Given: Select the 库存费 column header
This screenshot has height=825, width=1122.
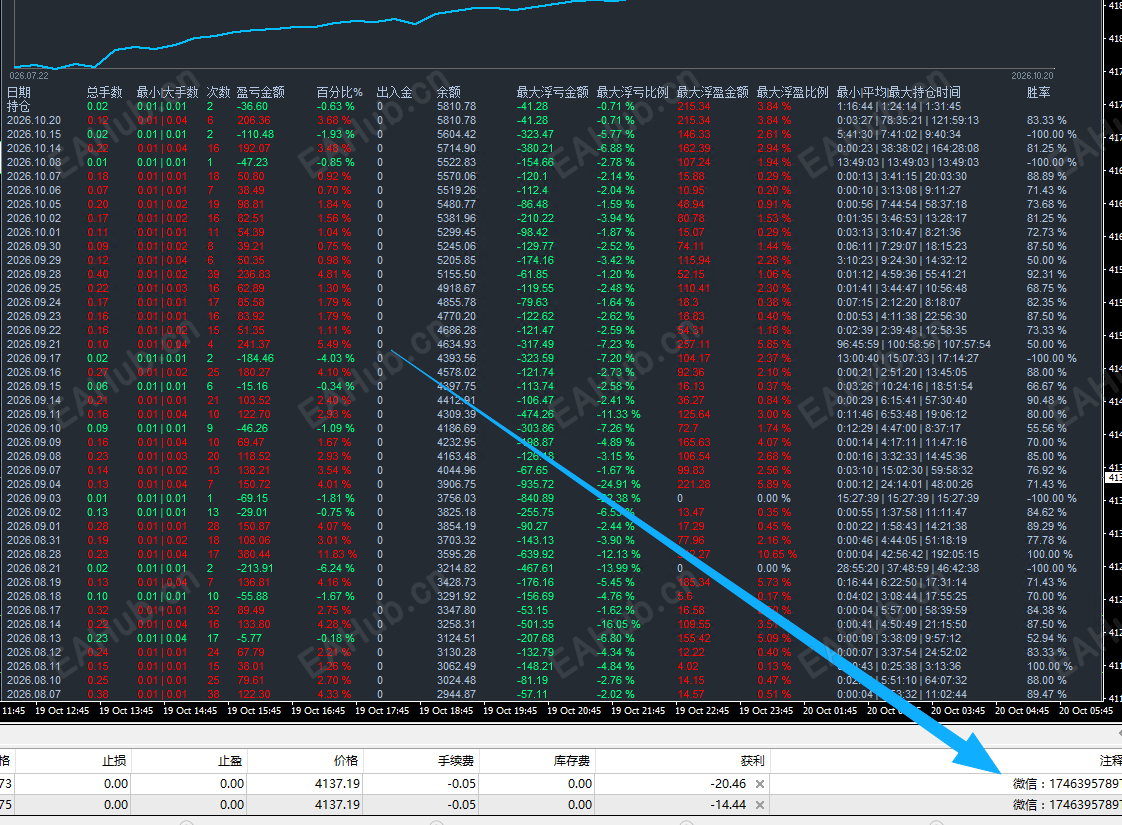Looking at the screenshot, I should [572, 761].
